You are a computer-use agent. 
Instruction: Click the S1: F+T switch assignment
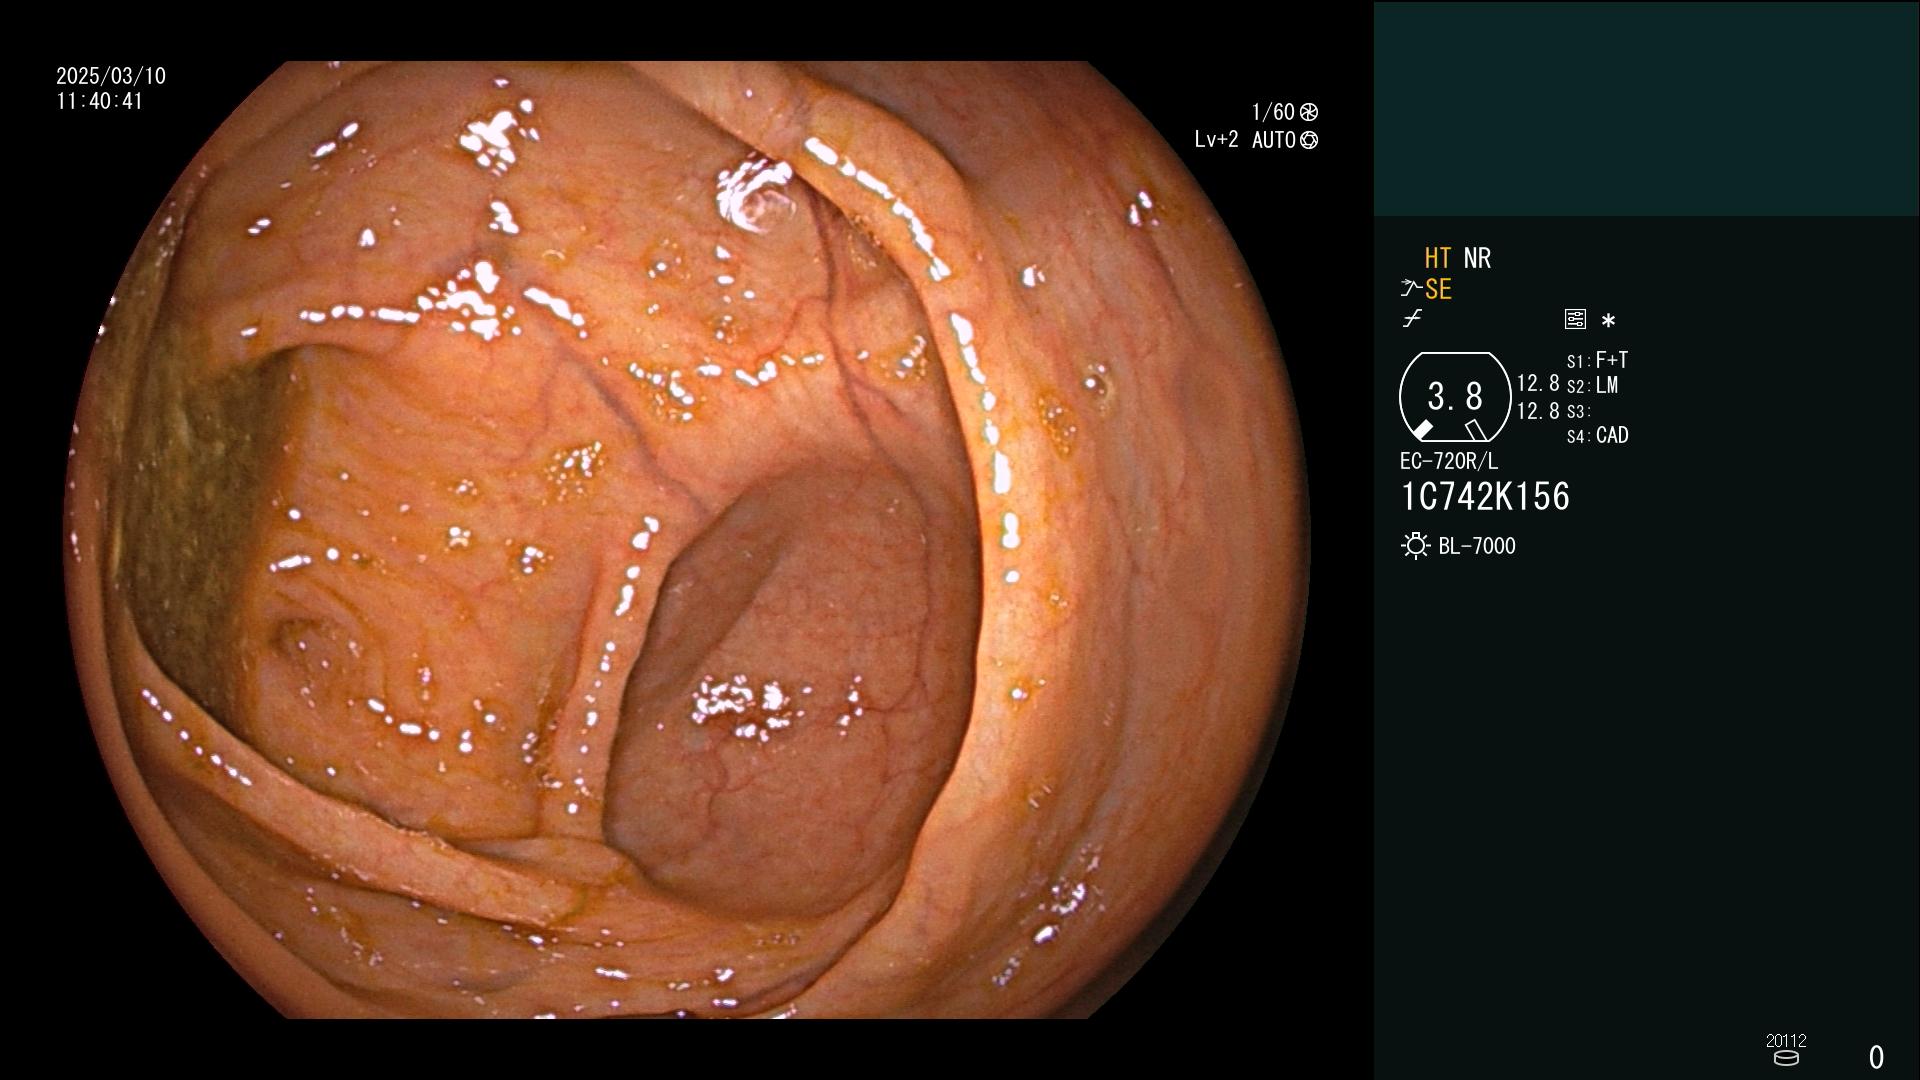coord(1598,360)
